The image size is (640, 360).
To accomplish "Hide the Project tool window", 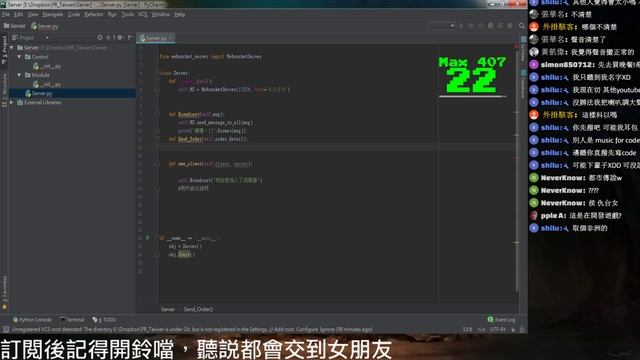I will [x=130, y=38].
